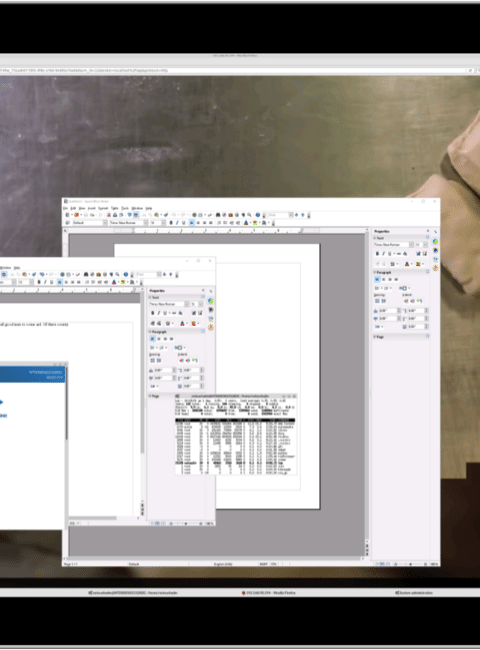
Task: Click the Help icon in front Writer toolbar
Action: click(126, 274)
